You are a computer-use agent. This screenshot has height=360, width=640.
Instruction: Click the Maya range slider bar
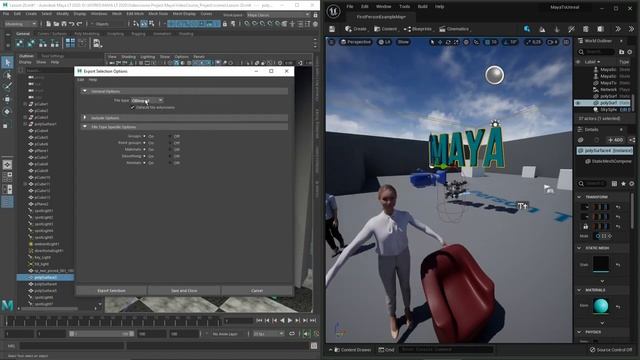102,333
